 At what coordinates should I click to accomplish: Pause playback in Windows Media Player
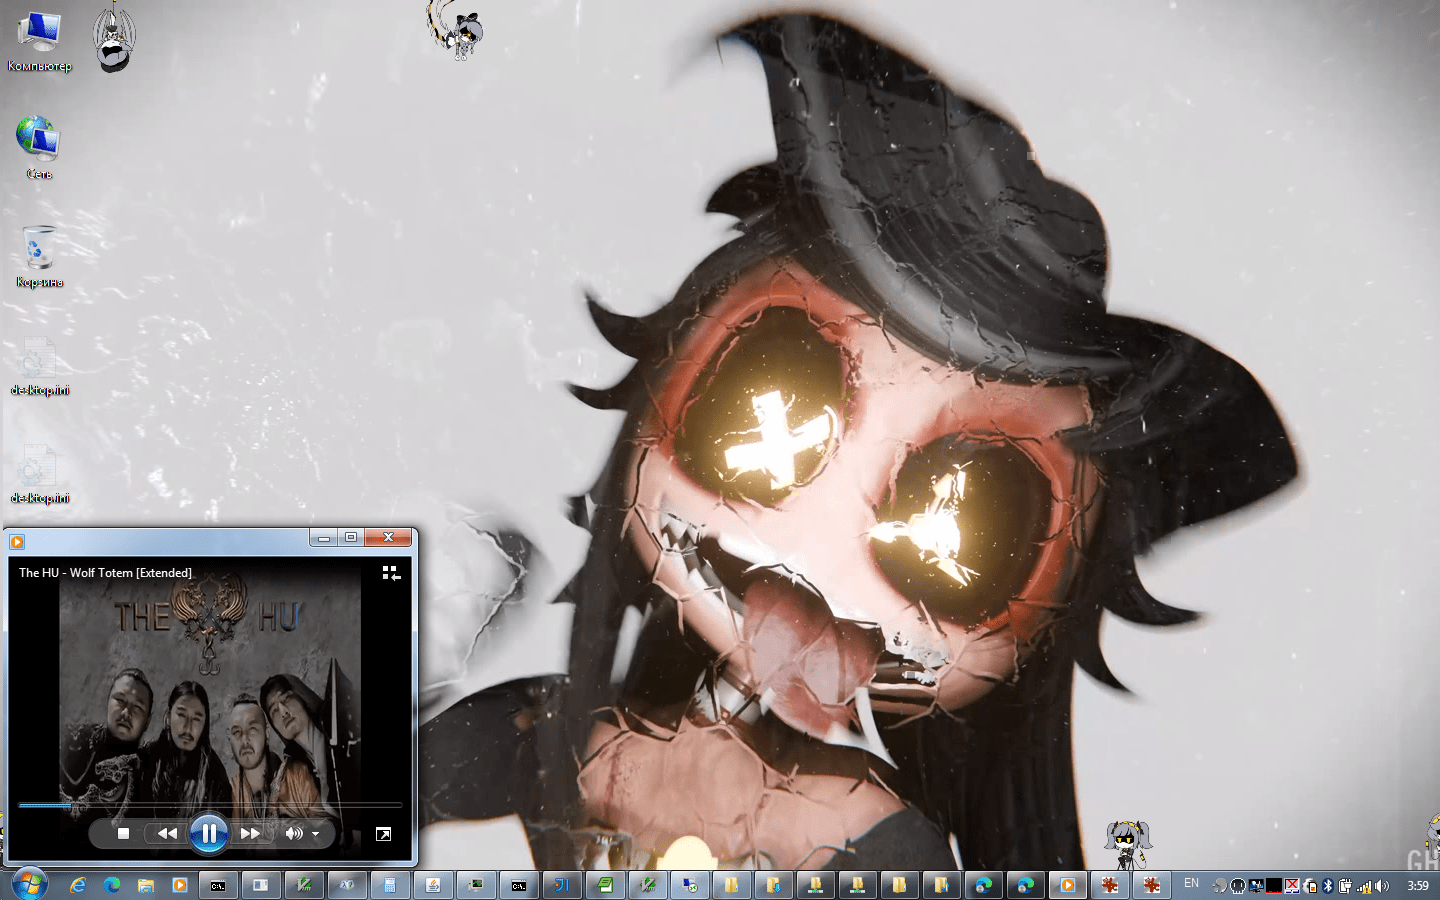tap(208, 833)
